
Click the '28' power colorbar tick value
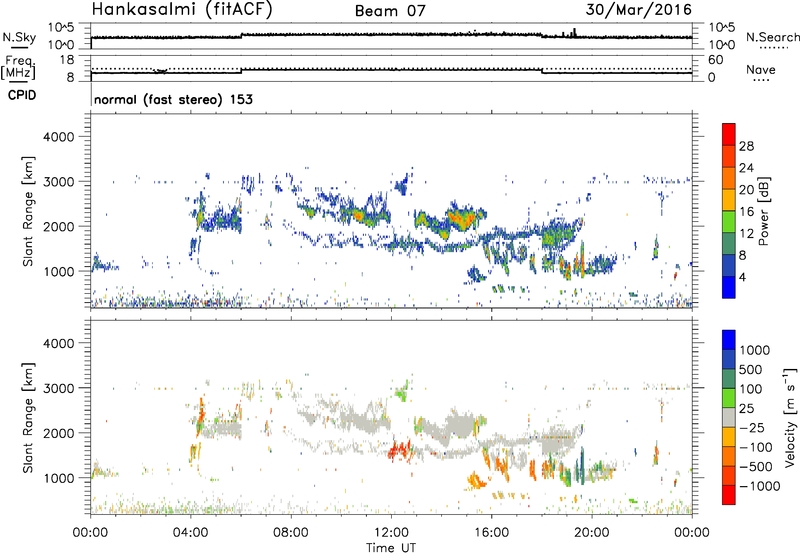(x=746, y=146)
